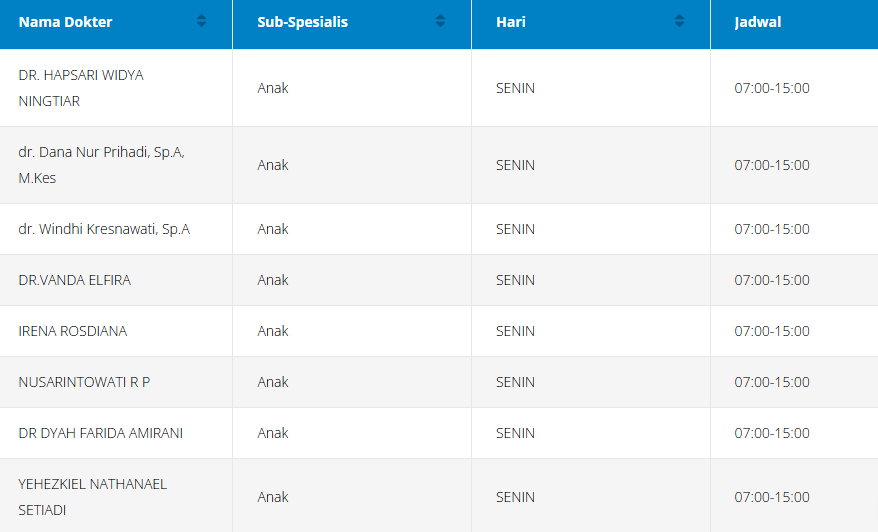Select IRENA ROSDIANA row name
This screenshot has width=878, height=532.
pos(73,331)
